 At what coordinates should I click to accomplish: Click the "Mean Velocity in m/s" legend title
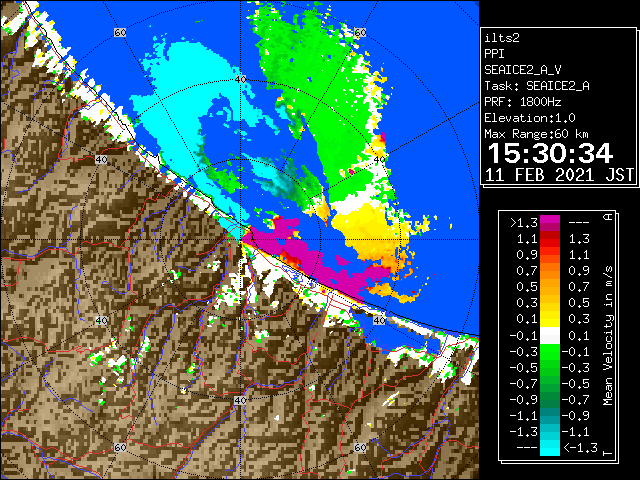608,336
